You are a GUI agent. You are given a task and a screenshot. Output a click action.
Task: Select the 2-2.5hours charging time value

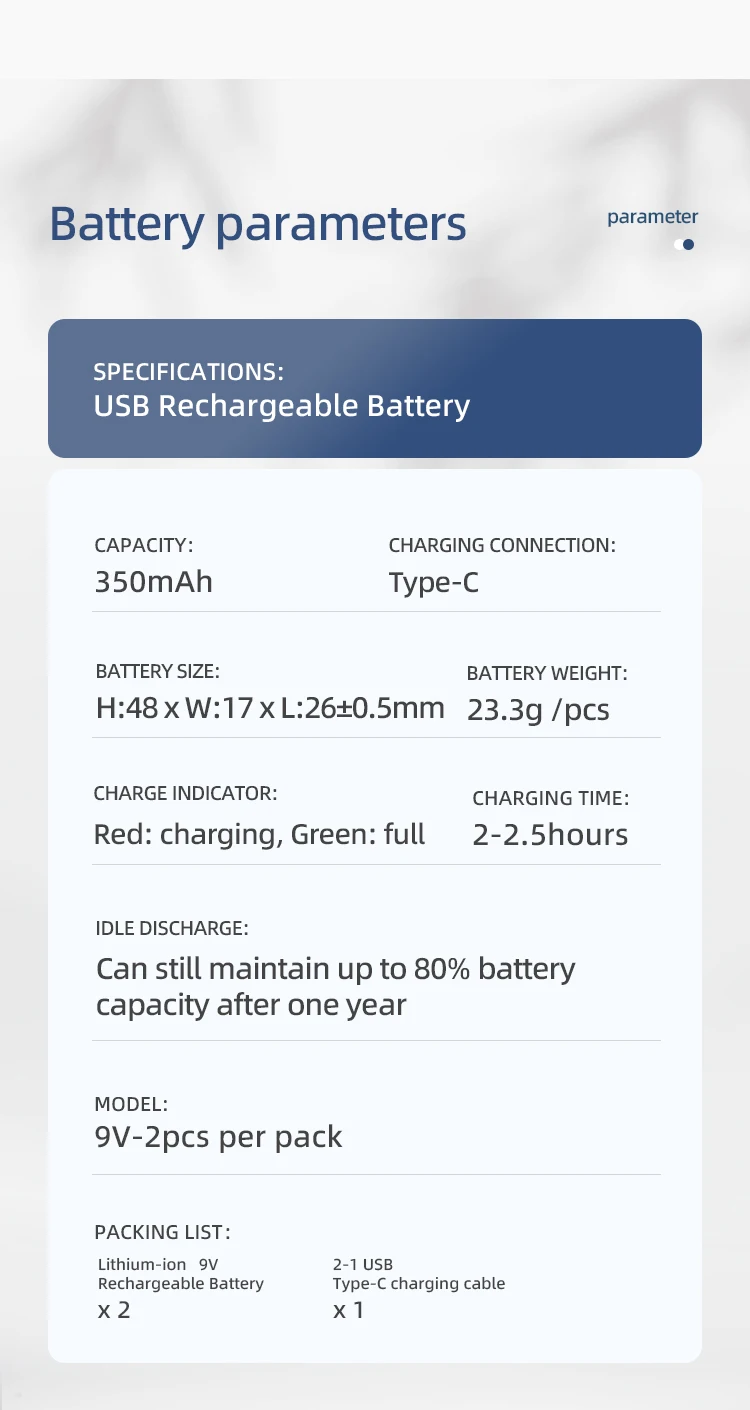550,835
